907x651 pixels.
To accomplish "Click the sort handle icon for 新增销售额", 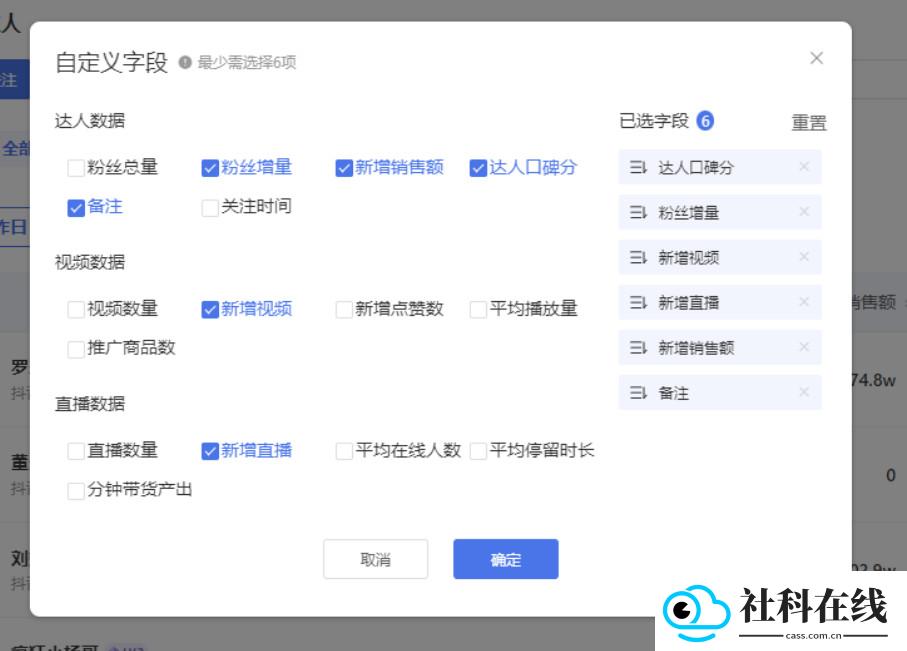I will 638,348.
